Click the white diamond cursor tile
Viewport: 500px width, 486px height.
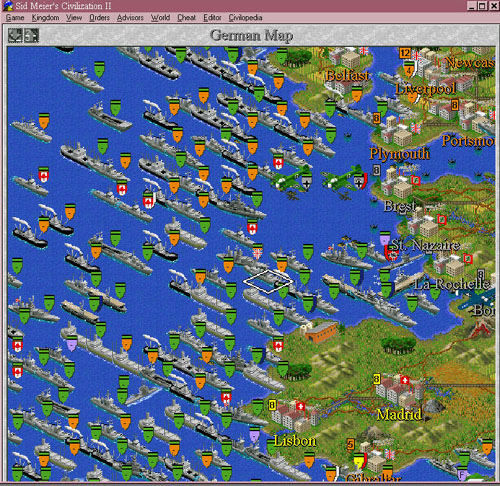tap(268, 282)
